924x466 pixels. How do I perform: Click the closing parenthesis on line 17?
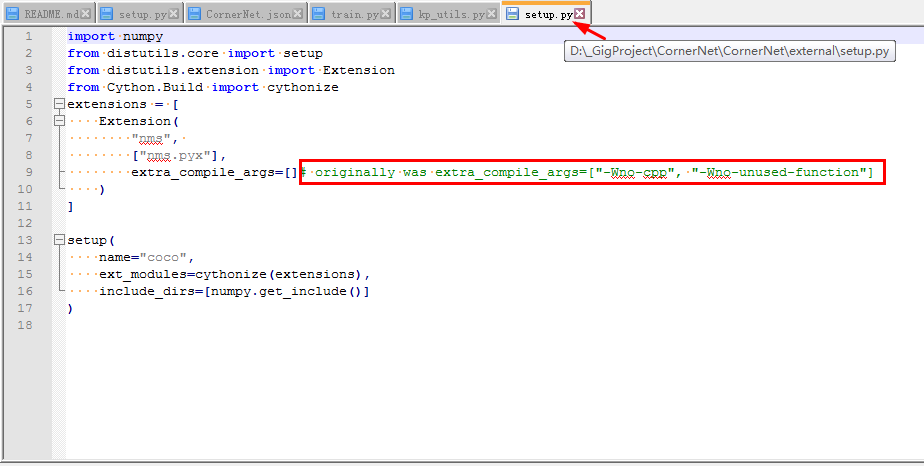tap(70, 308)
